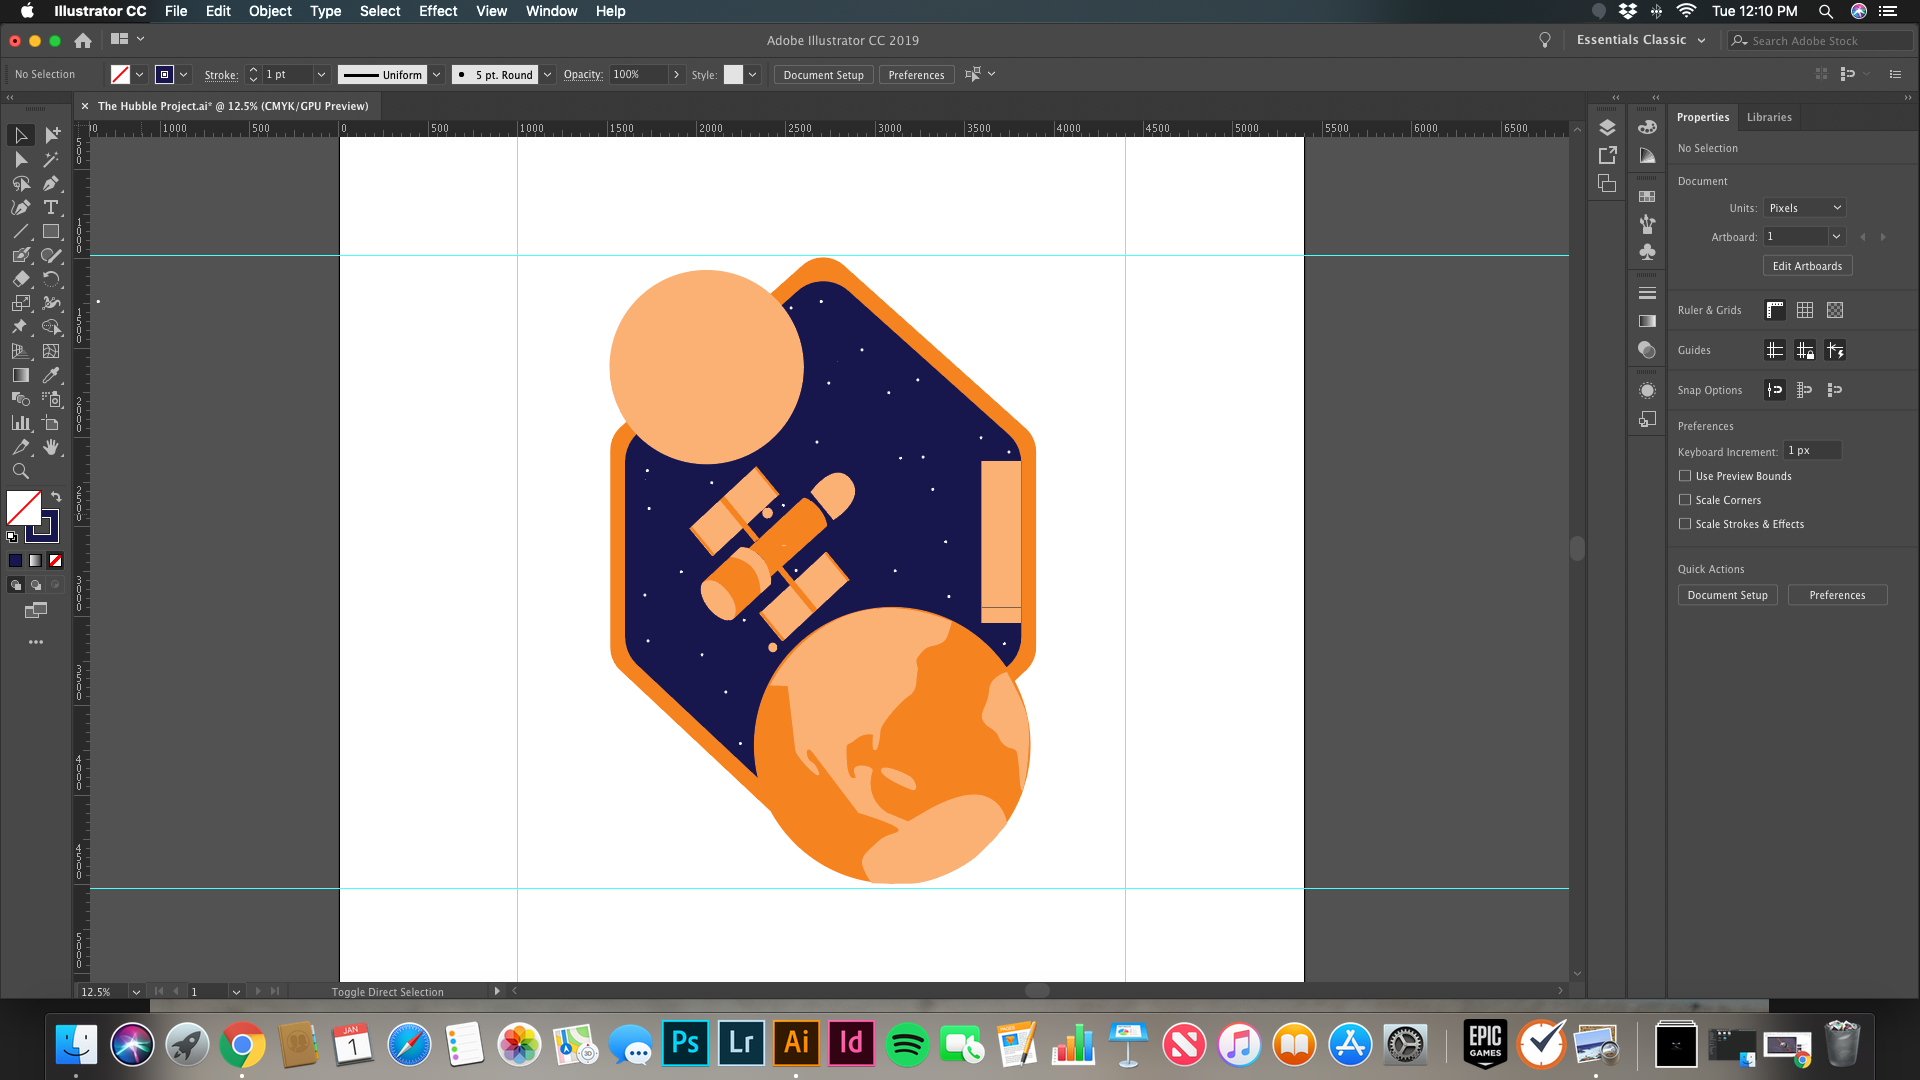The width and height of the screenshot is (1920, 1080).
Task: Open the Object menu
Action: point(270,11)
